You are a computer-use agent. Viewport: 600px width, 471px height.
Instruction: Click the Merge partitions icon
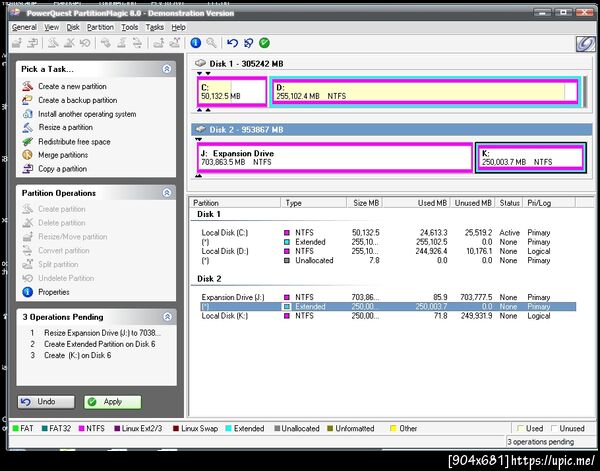click(28, 155)
